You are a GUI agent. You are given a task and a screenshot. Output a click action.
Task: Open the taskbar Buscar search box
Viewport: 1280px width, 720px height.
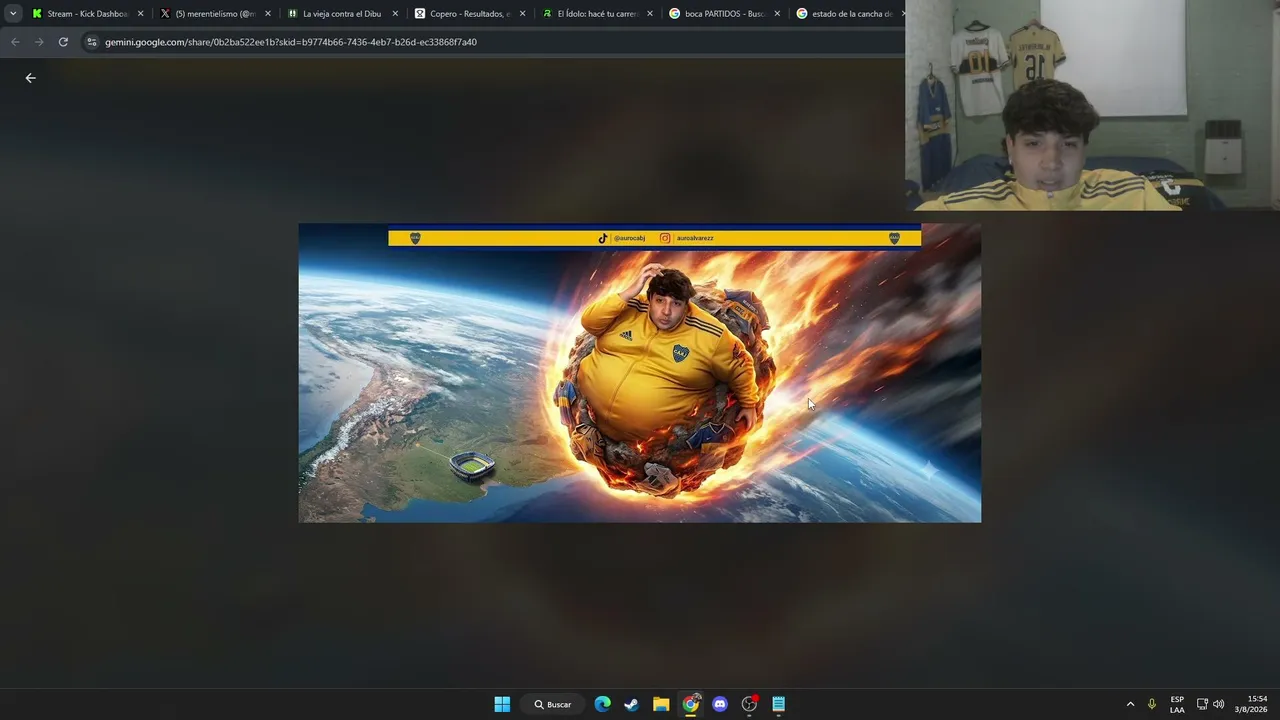[552, 704]
